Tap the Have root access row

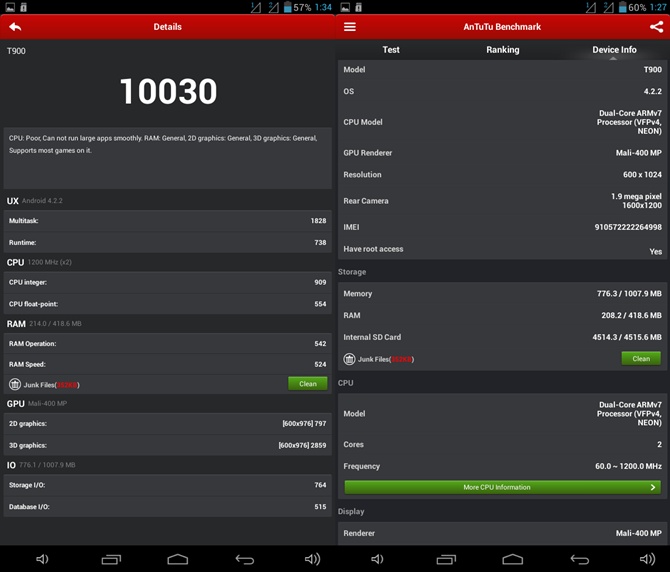(x=502, y=249)
